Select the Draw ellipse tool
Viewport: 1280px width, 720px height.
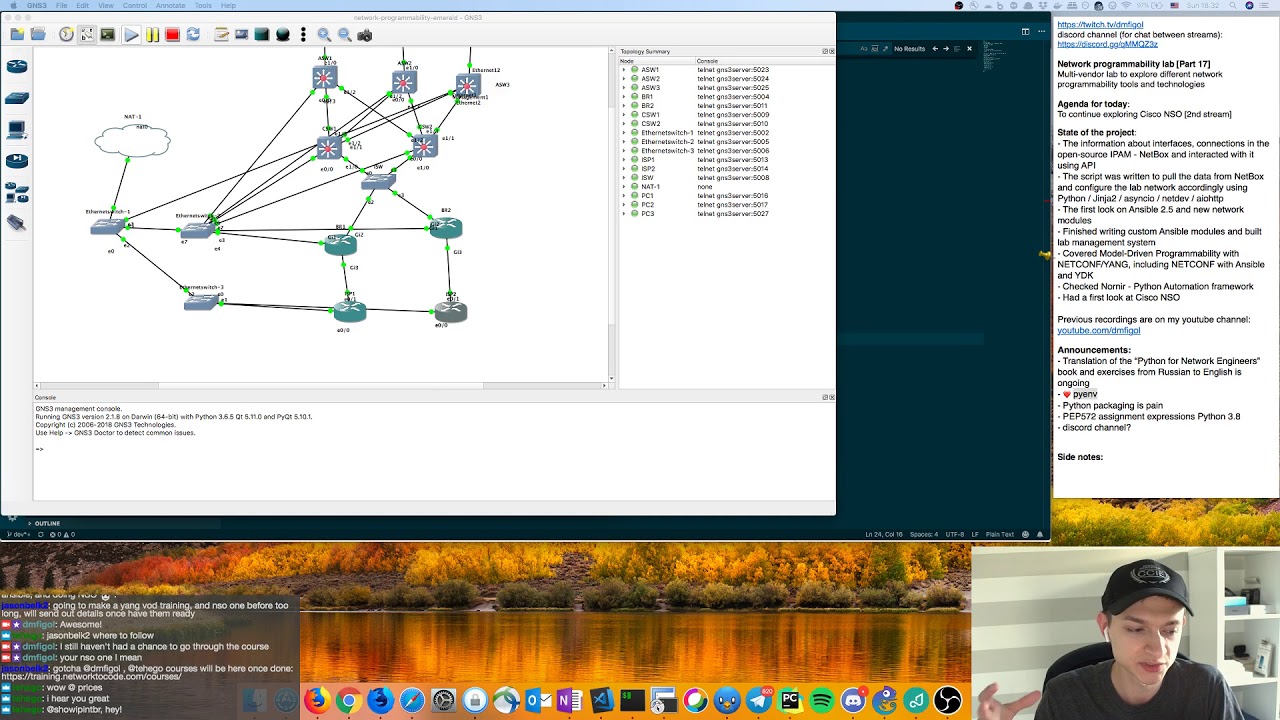[283, 35]
